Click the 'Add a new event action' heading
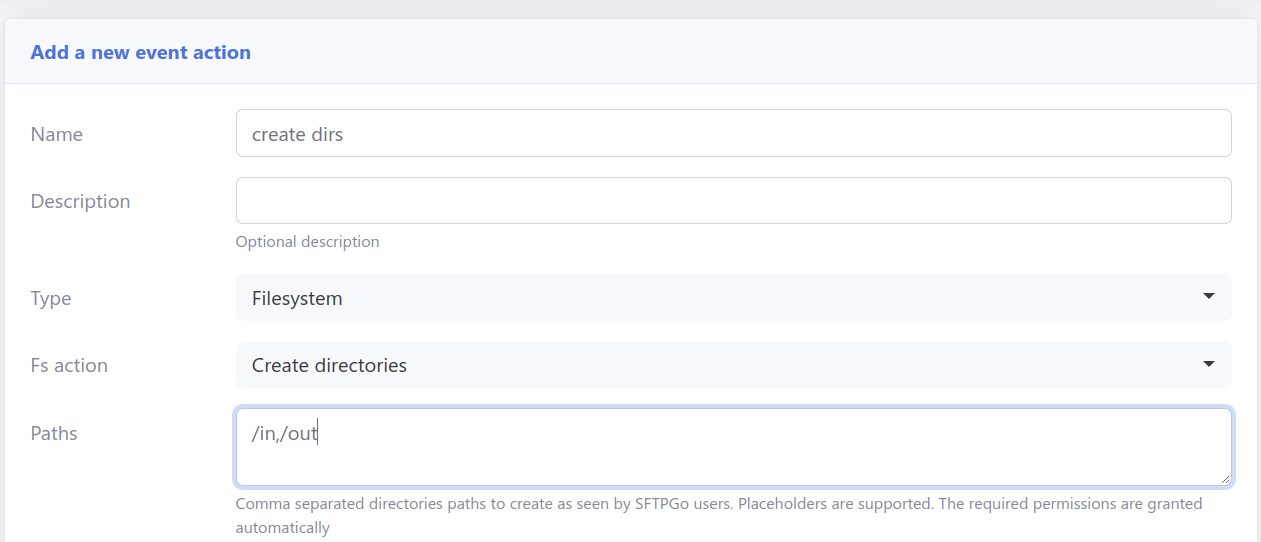1261x542 pixels. pyautogui.click(x=140, y=52)
